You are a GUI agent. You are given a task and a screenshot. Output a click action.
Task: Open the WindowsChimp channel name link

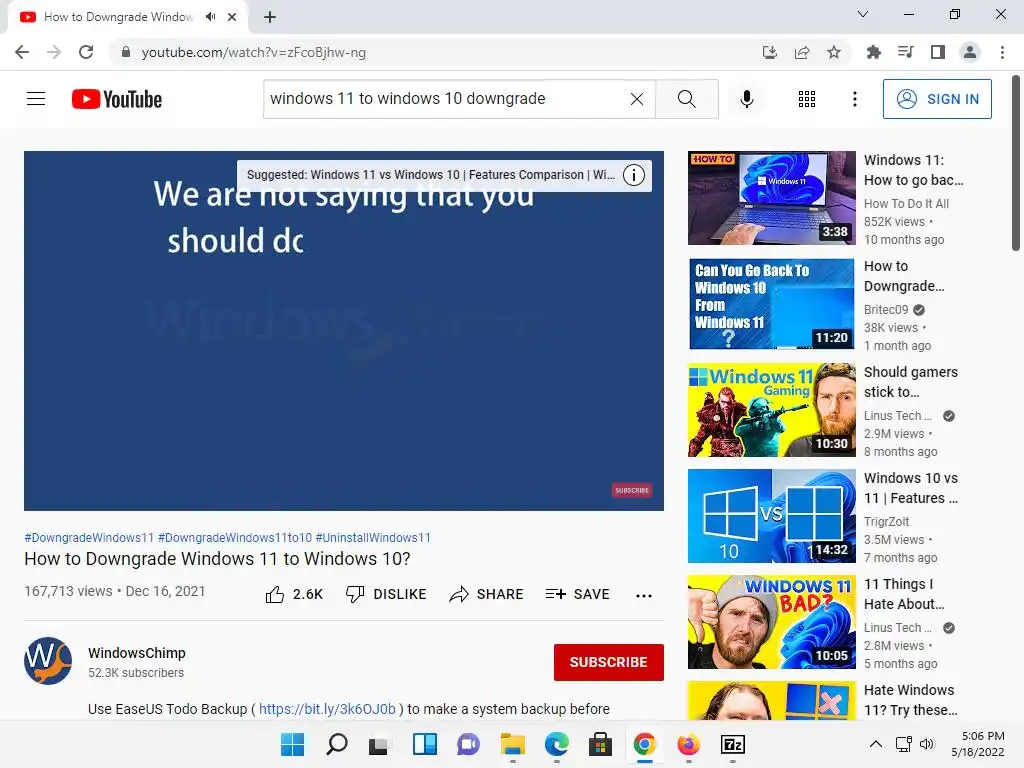click(136, 653)
